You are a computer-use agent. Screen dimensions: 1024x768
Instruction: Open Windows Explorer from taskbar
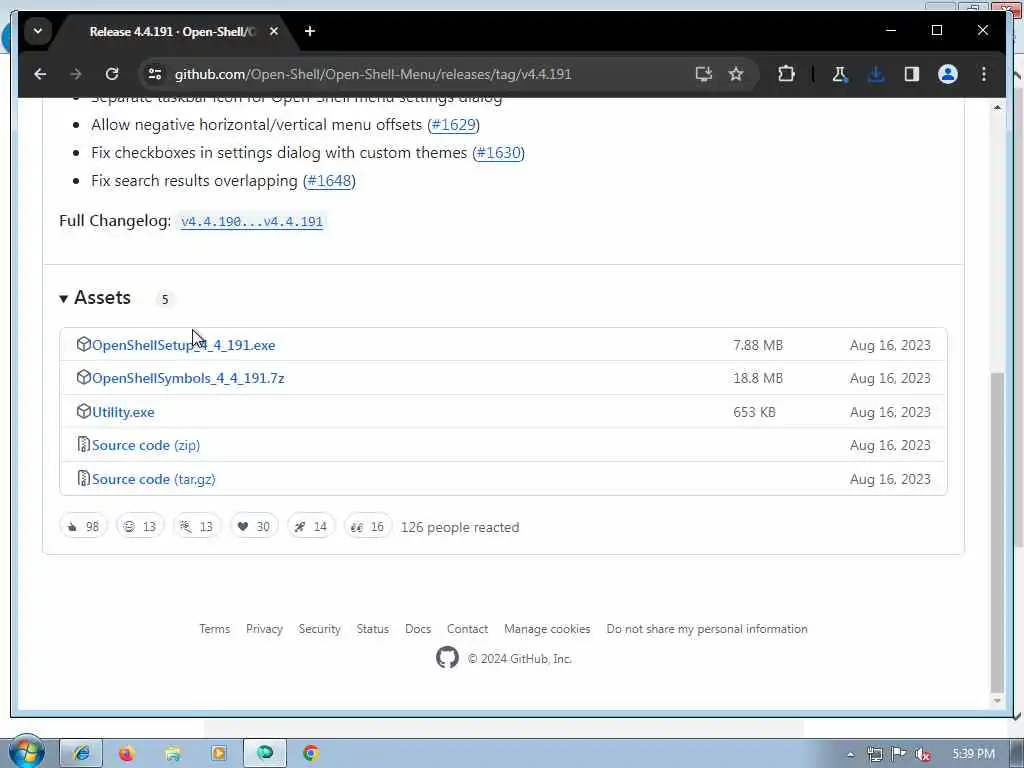(172, 754)
